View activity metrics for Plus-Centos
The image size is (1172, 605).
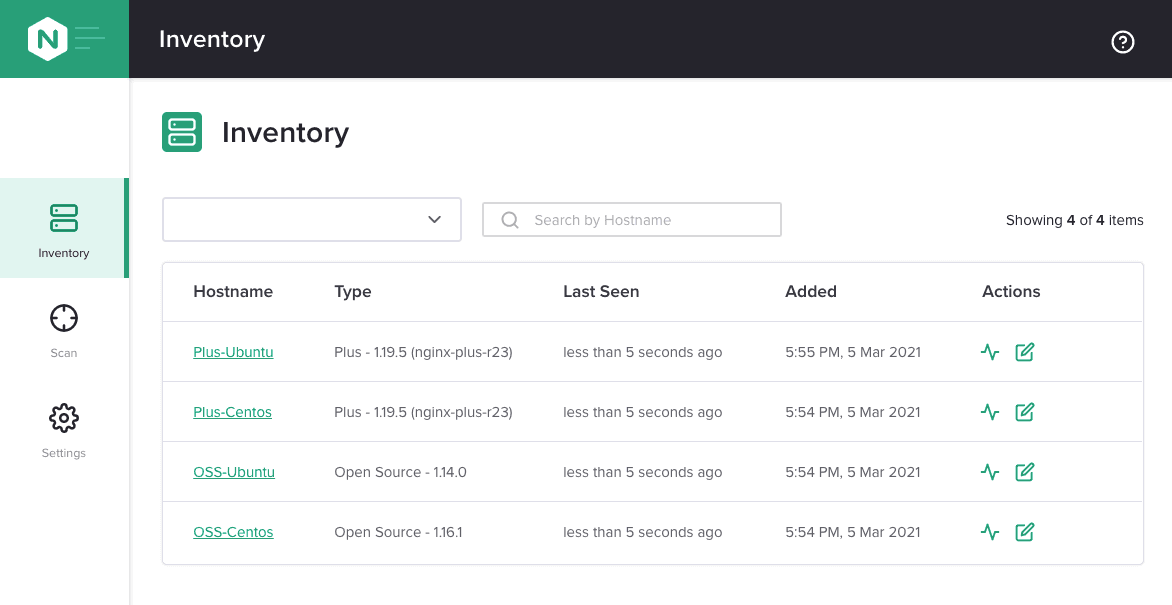click(x=990, y=412)
